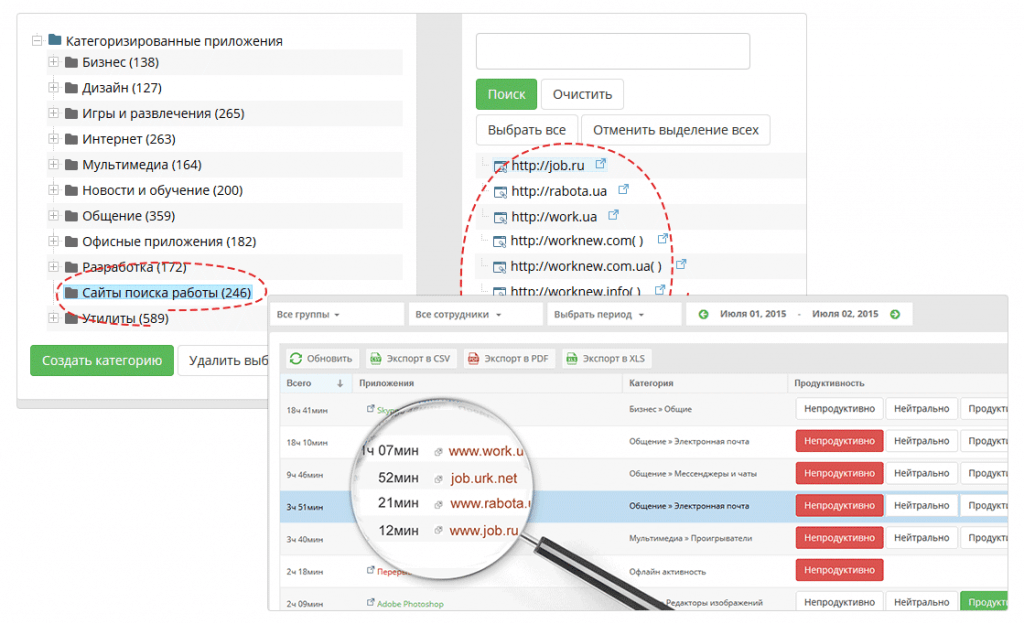Screen dimensions: 1024x624
Task: Click folder icon of Сайты поиска работы
Action: coord(71,293)
